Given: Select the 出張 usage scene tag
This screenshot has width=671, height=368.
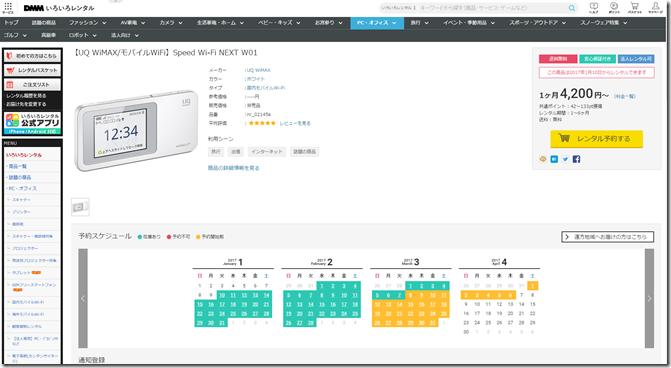Looking at the screenshot, I should tap(236, 151).
